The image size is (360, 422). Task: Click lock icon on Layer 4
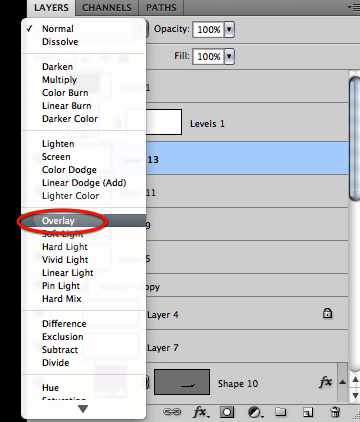pyautogui.click(x=327, y=313)
